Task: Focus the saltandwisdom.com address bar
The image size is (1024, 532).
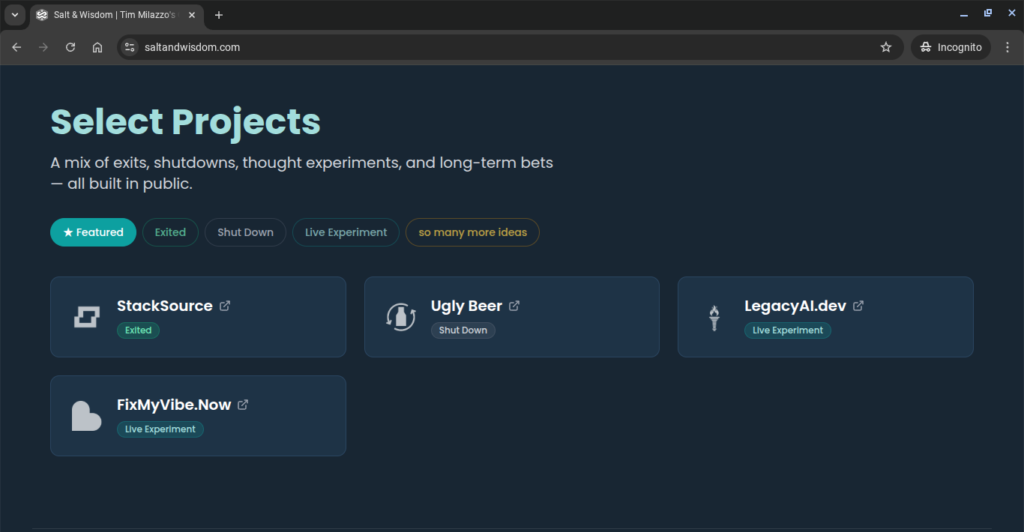Action: pos(509,47)
